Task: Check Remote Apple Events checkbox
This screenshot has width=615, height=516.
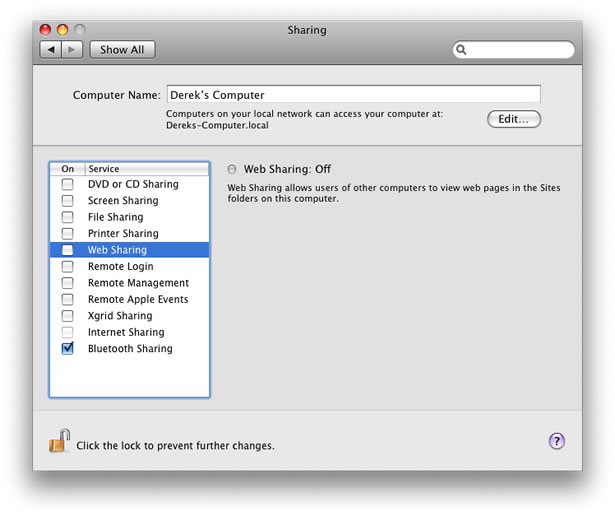Action: 67,299
